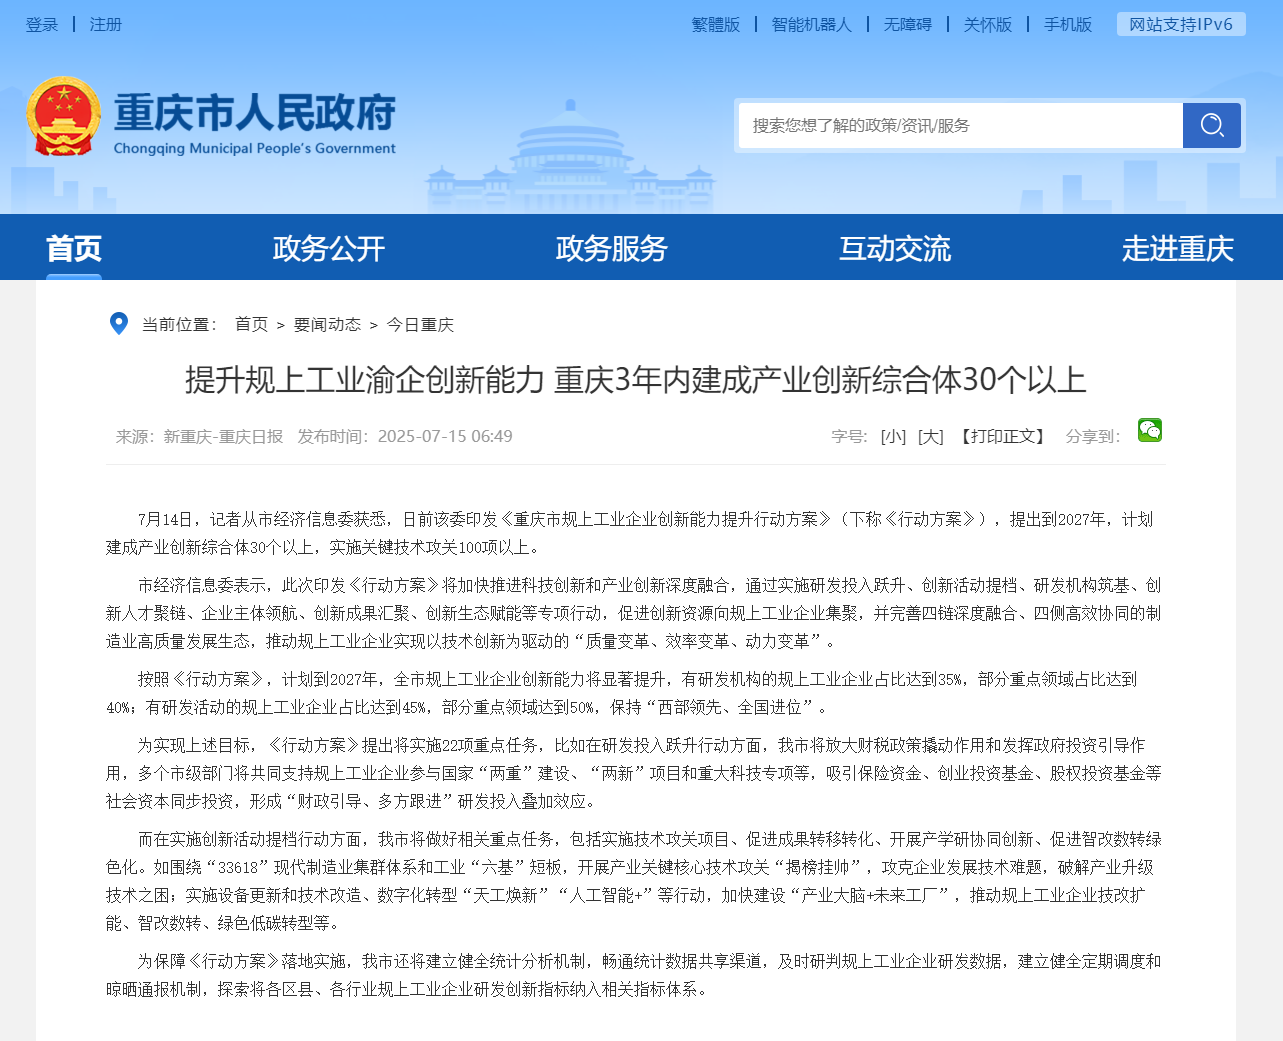
Task: Go to 首页 main navigation tab
Action: point(74,248)
